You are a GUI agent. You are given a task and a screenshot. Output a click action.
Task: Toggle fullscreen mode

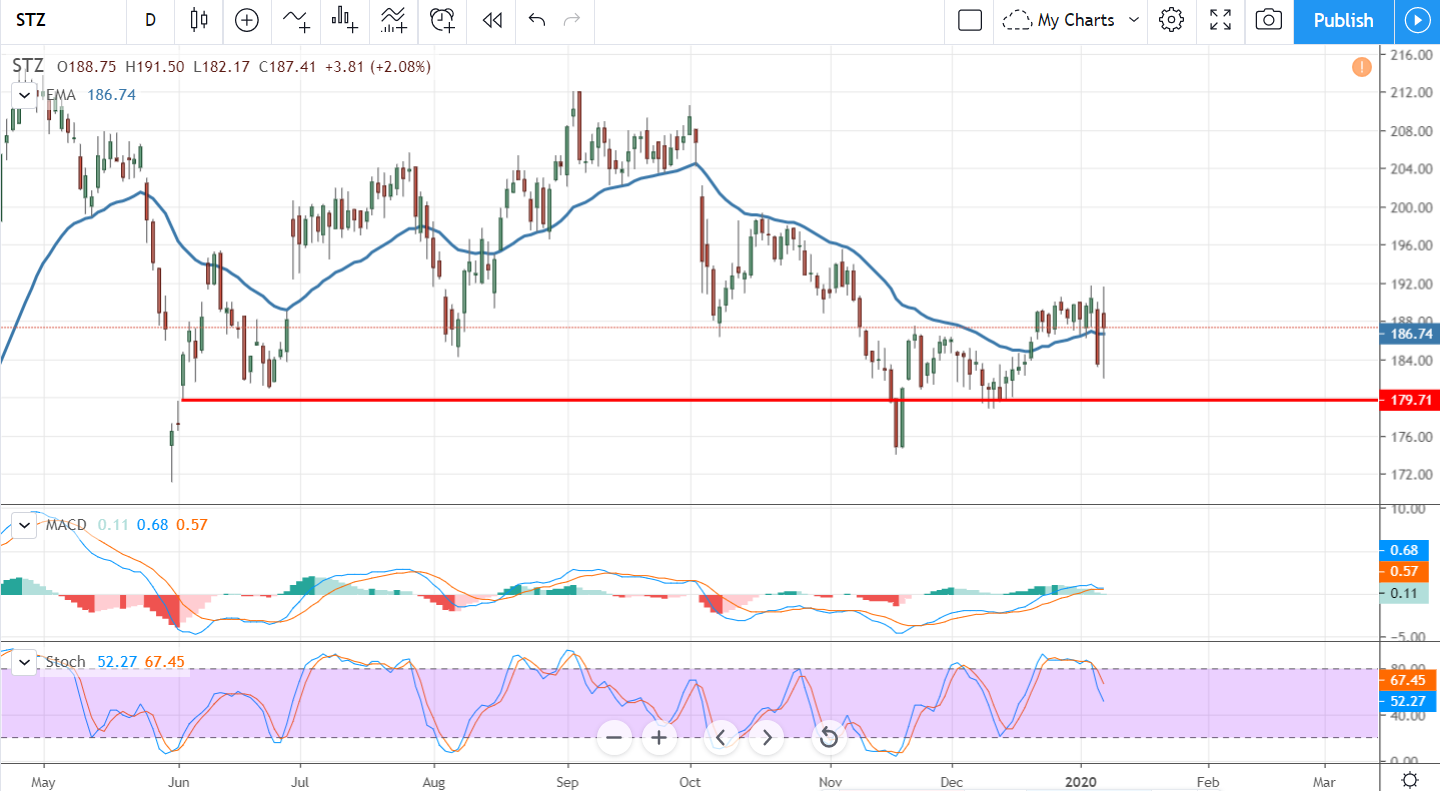tap(1220, 20)
